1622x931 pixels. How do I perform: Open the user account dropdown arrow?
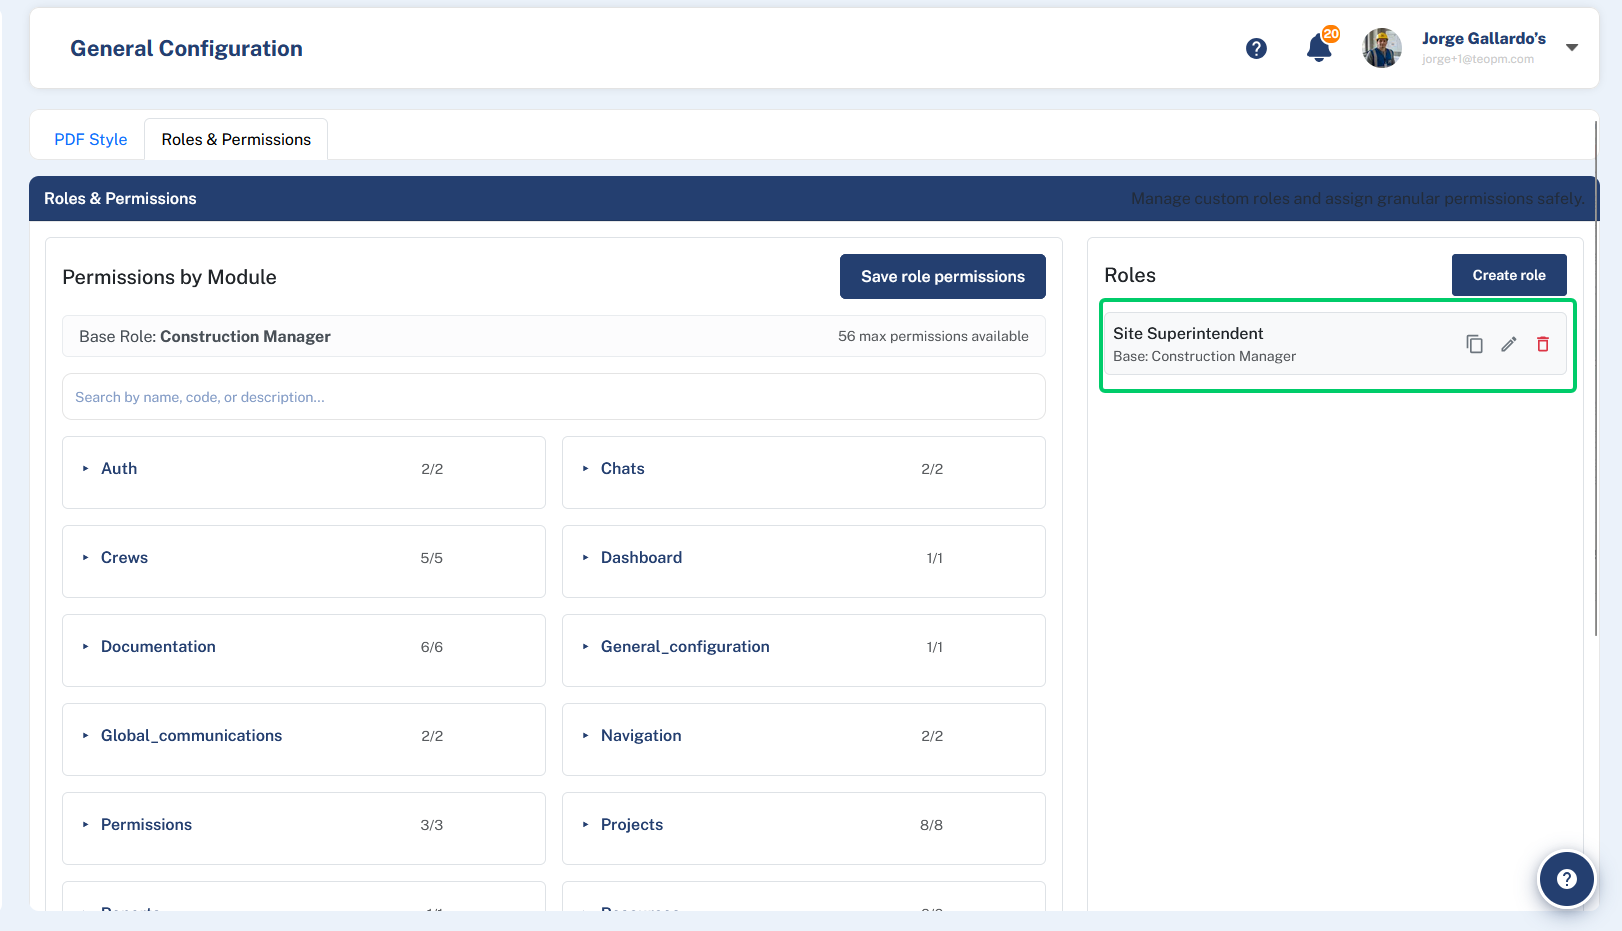pos(1572,48)
